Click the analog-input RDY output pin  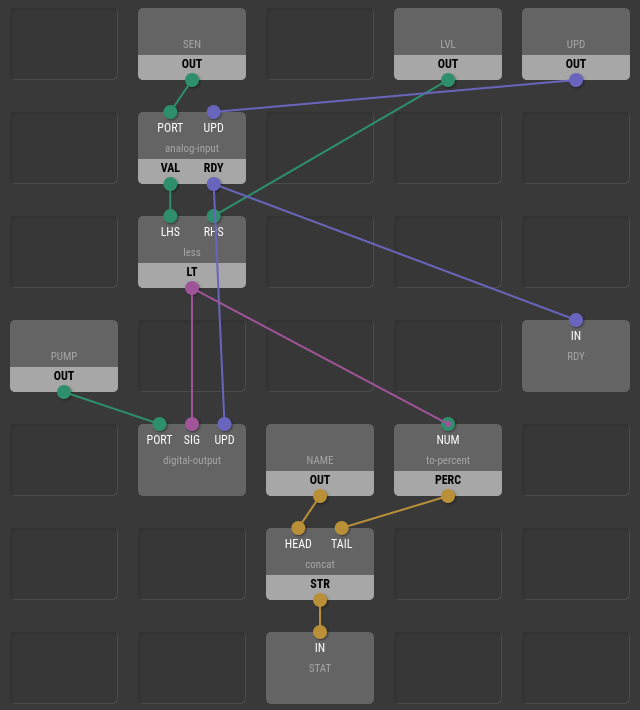tap(213, 184)
